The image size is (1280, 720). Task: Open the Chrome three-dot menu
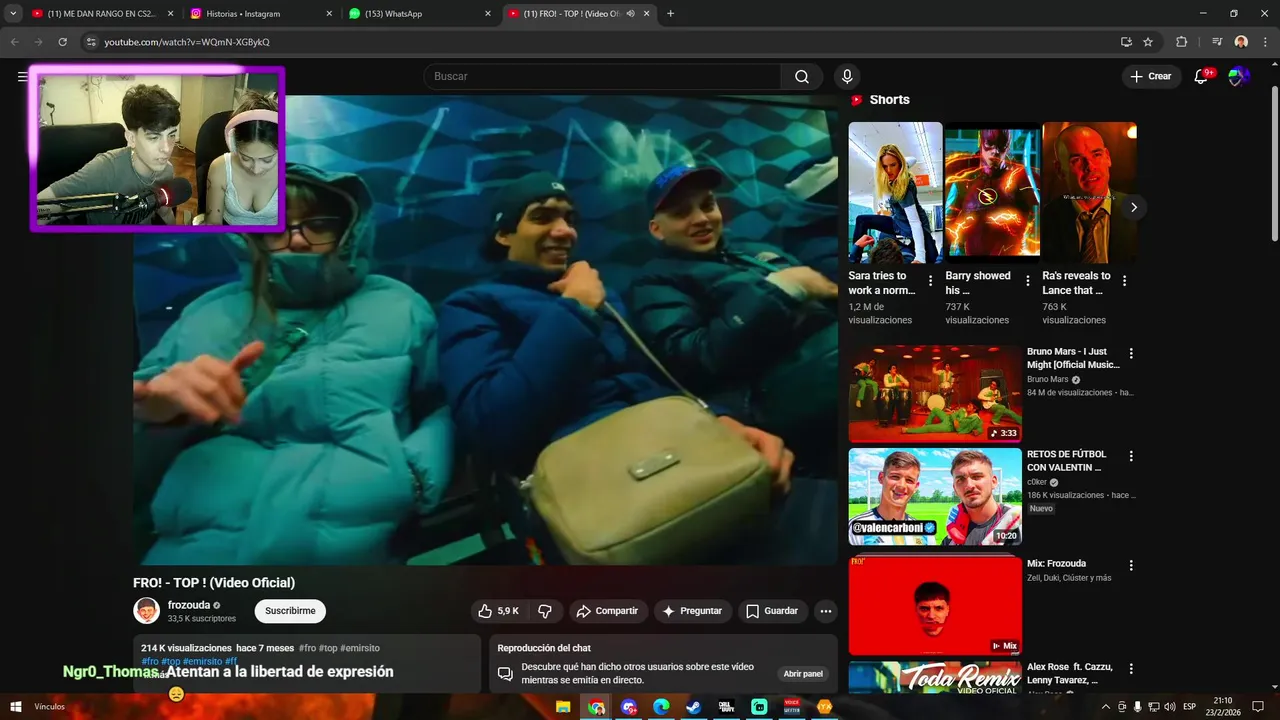(1263, 42)
